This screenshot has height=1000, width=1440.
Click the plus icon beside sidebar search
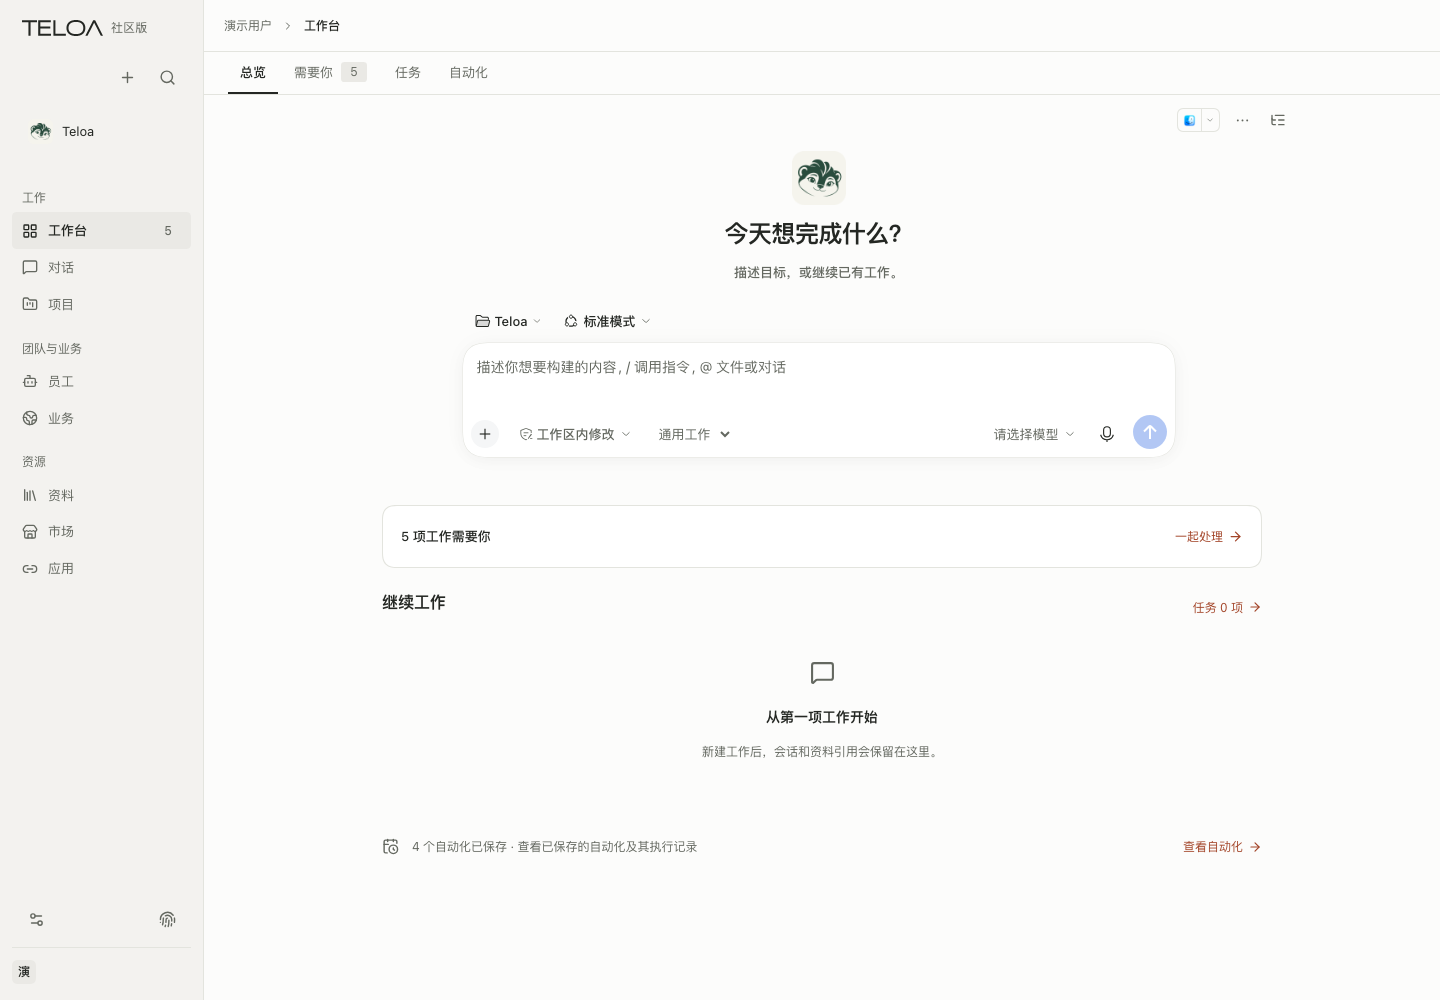[x=127, y=78]
